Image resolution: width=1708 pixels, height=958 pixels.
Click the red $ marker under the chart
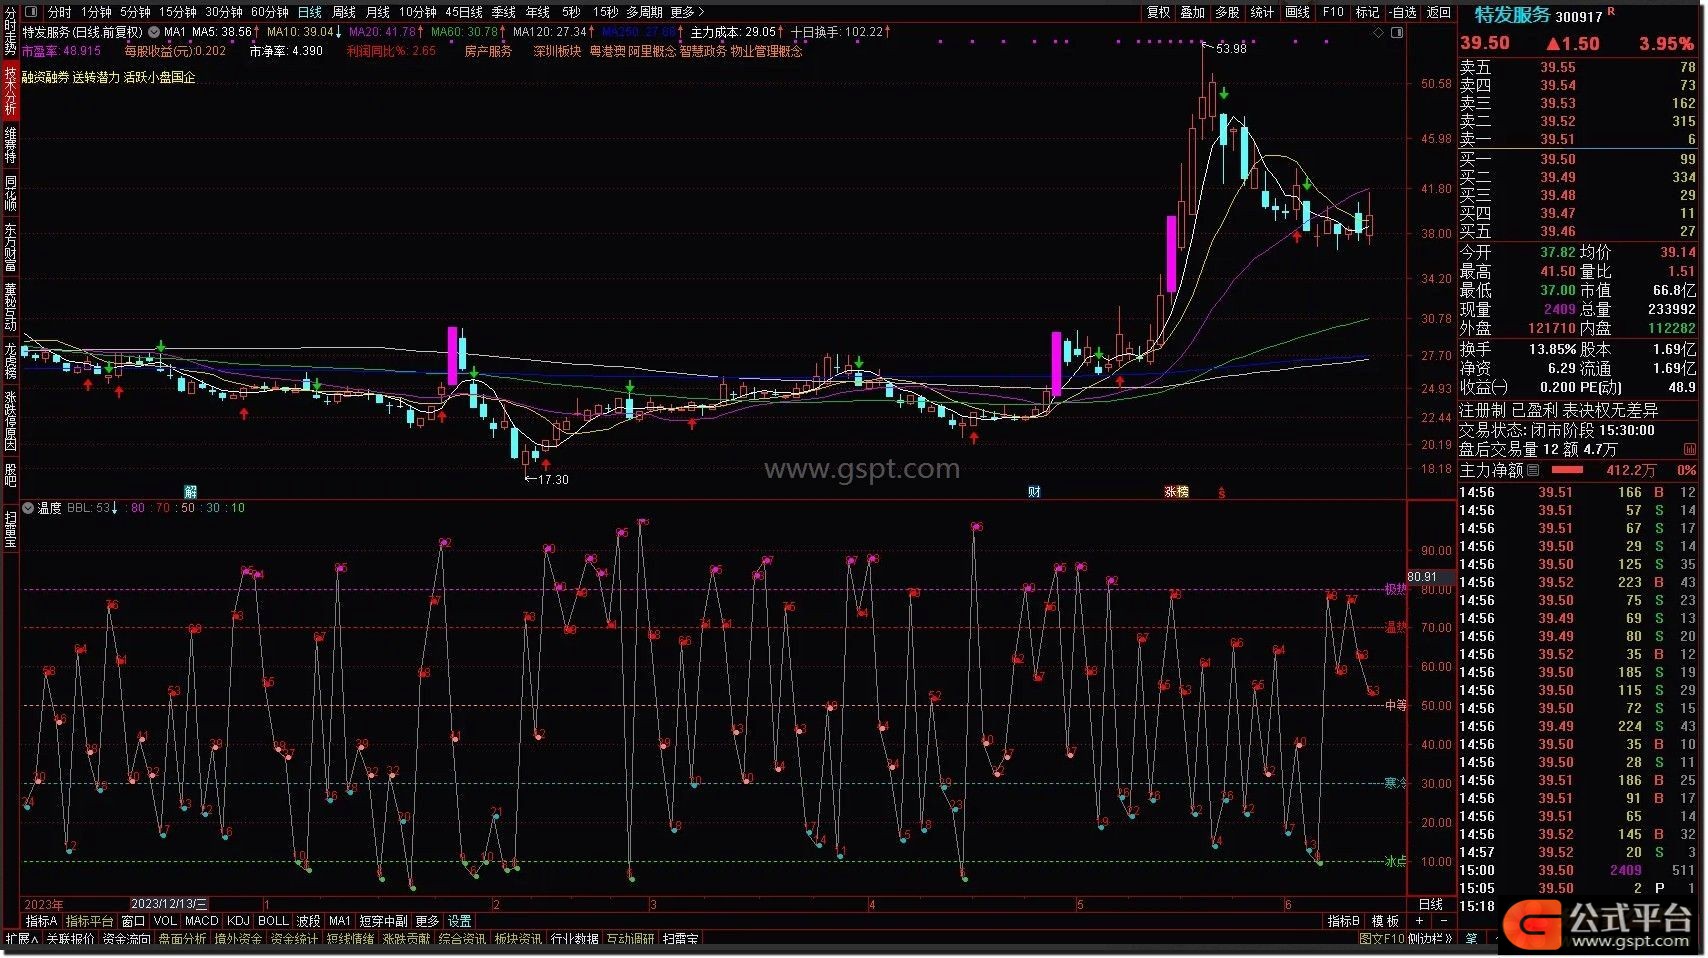coord(1221,493)
